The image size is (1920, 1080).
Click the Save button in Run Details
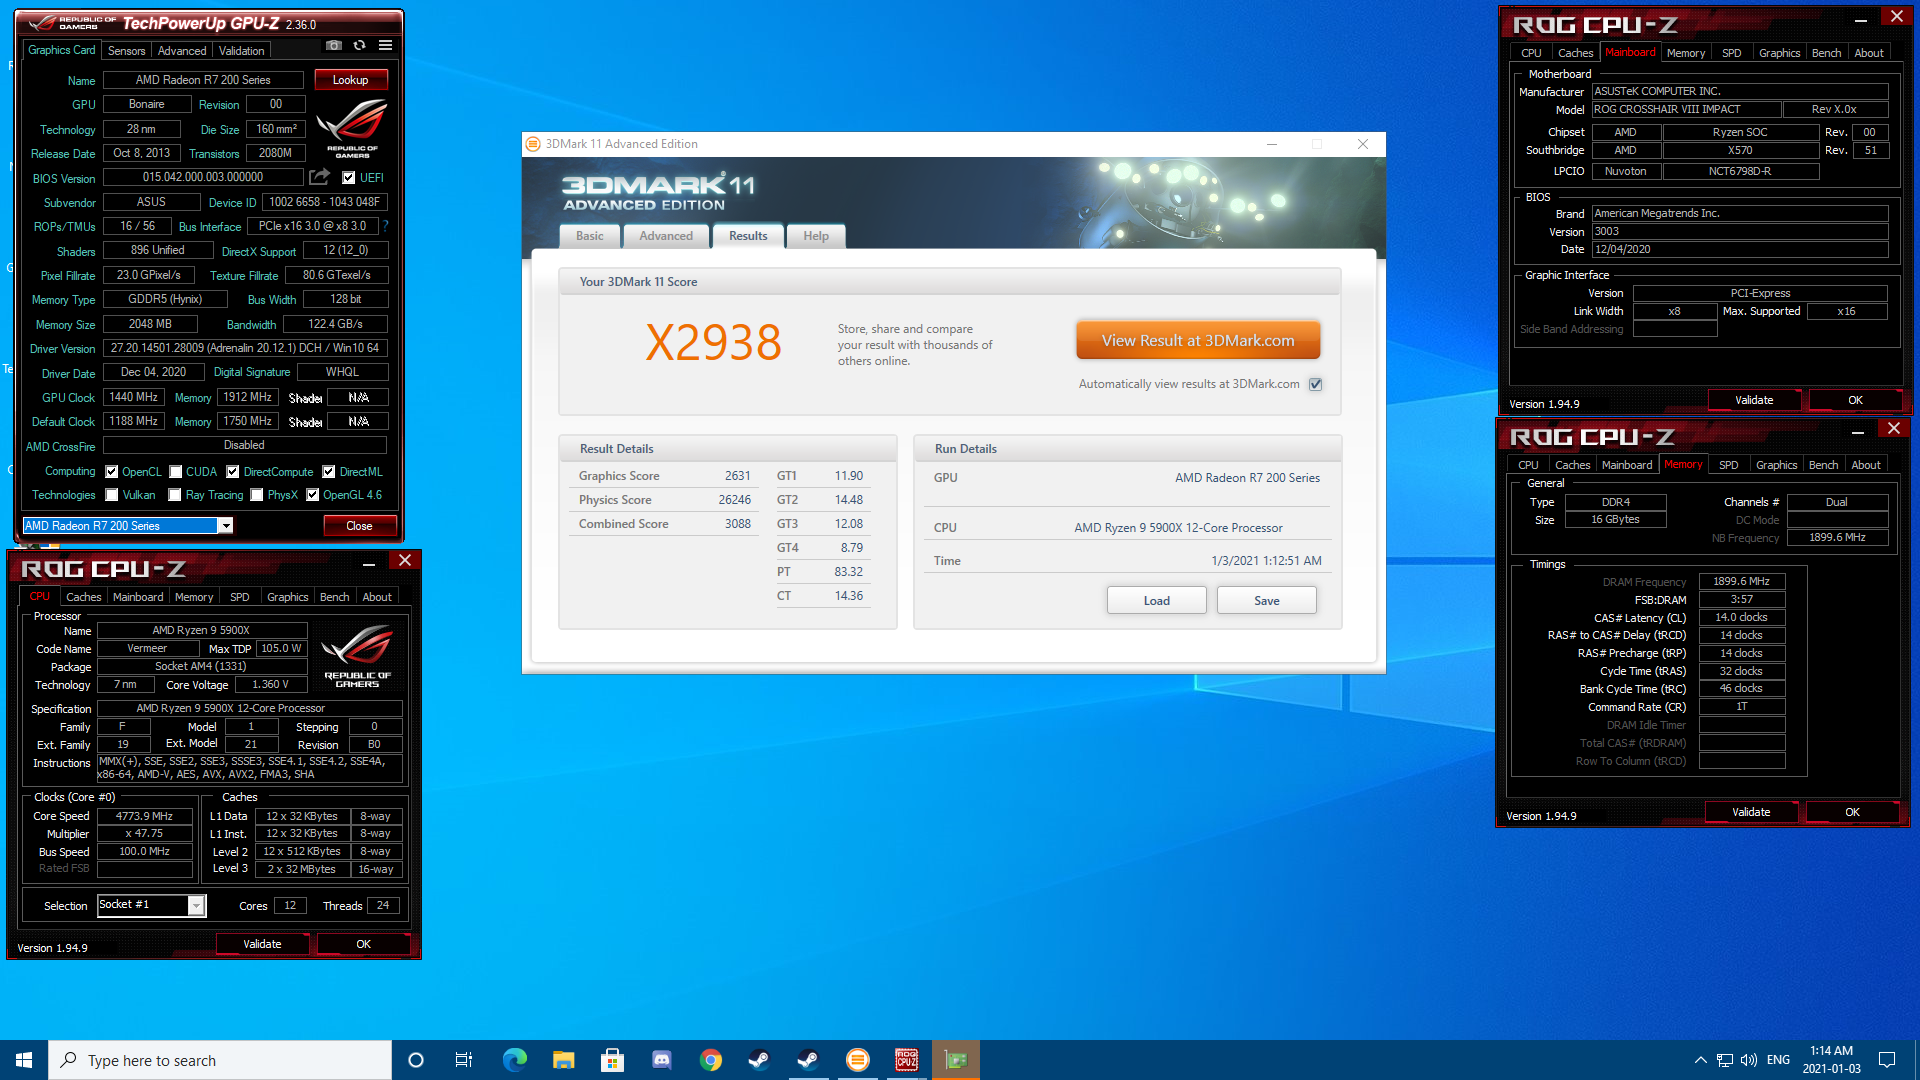tap(1266, 601)
